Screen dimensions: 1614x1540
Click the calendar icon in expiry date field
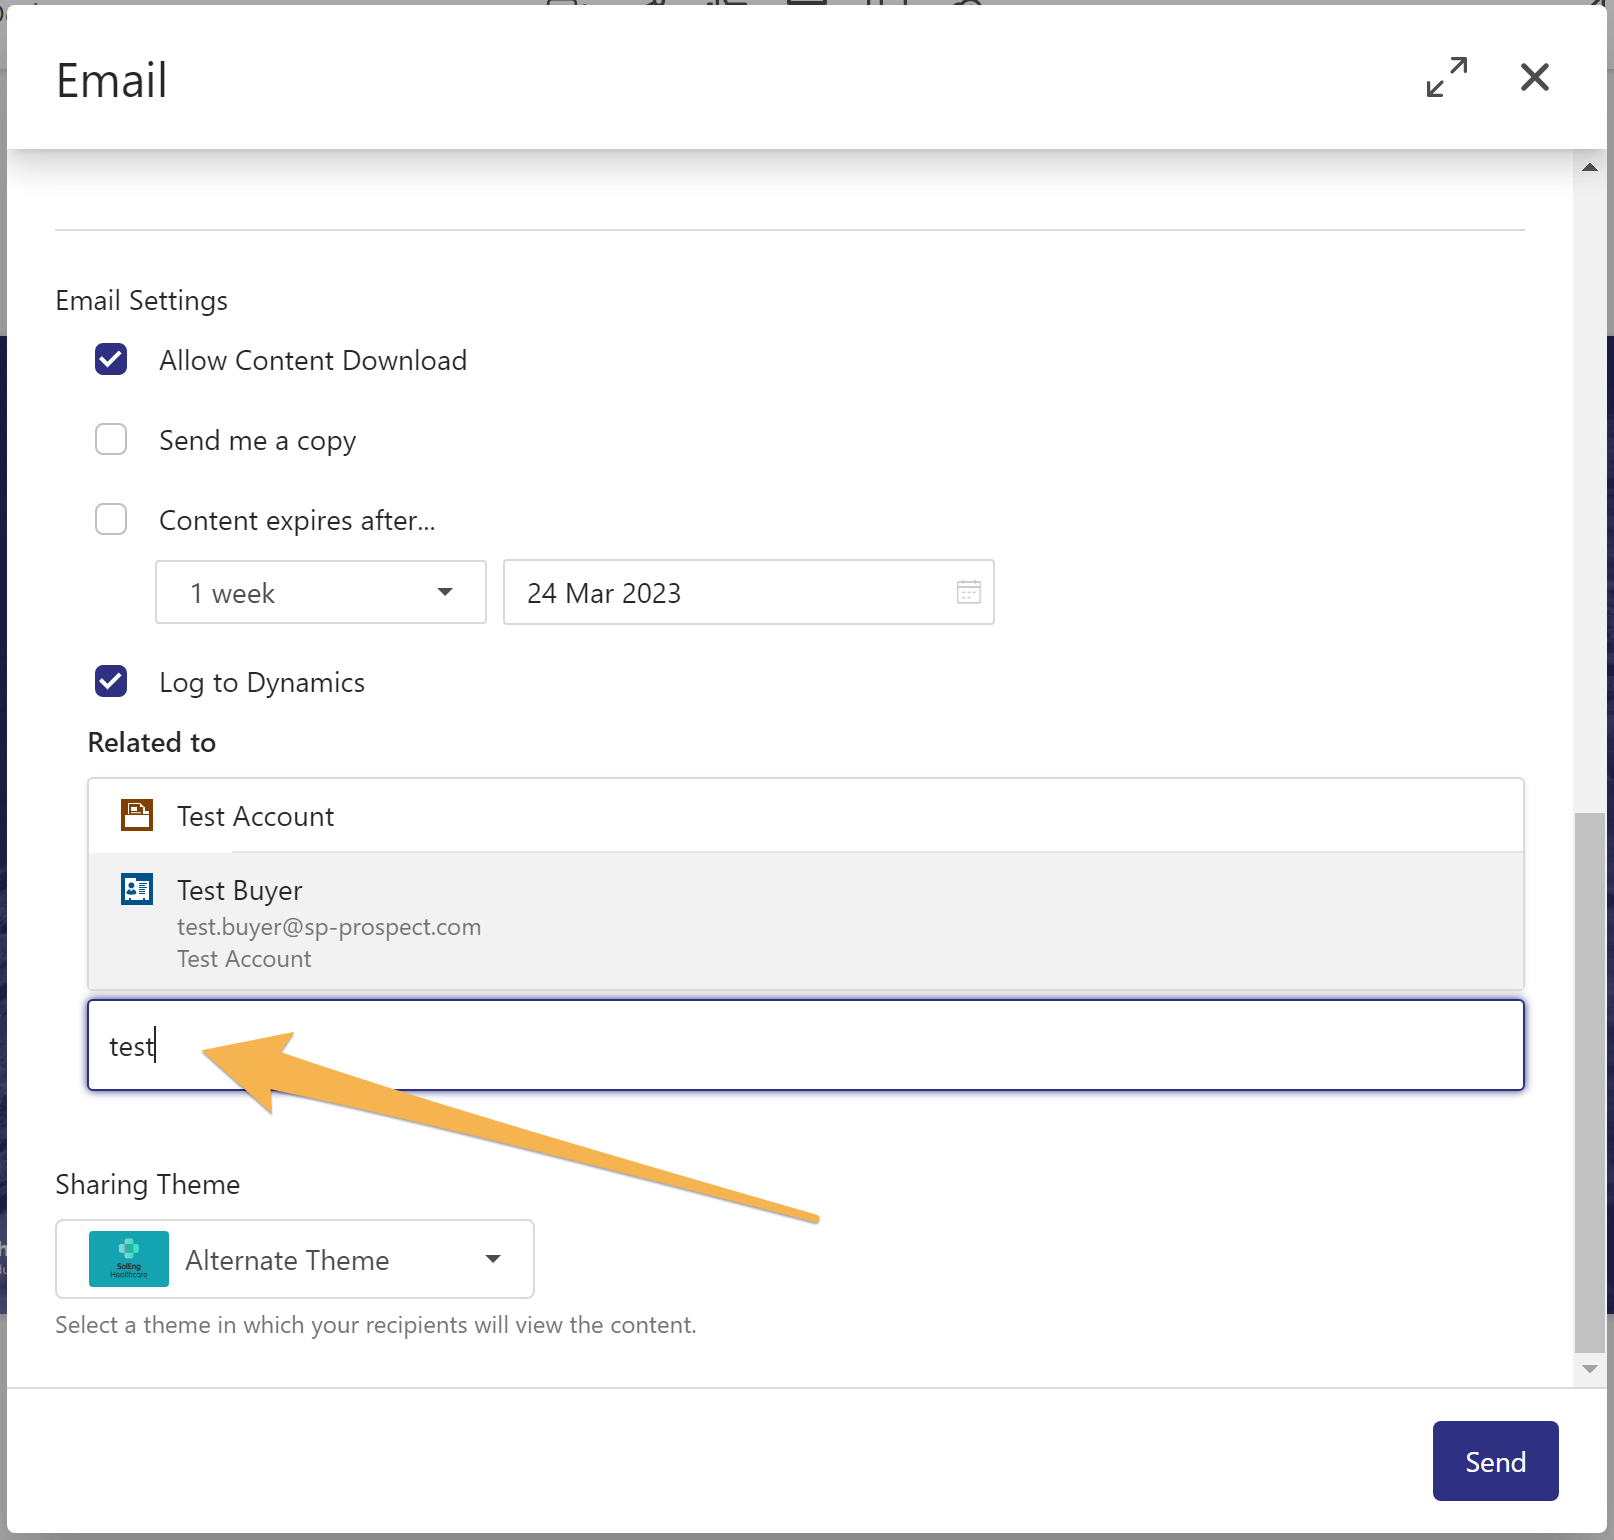click(968, 592)
